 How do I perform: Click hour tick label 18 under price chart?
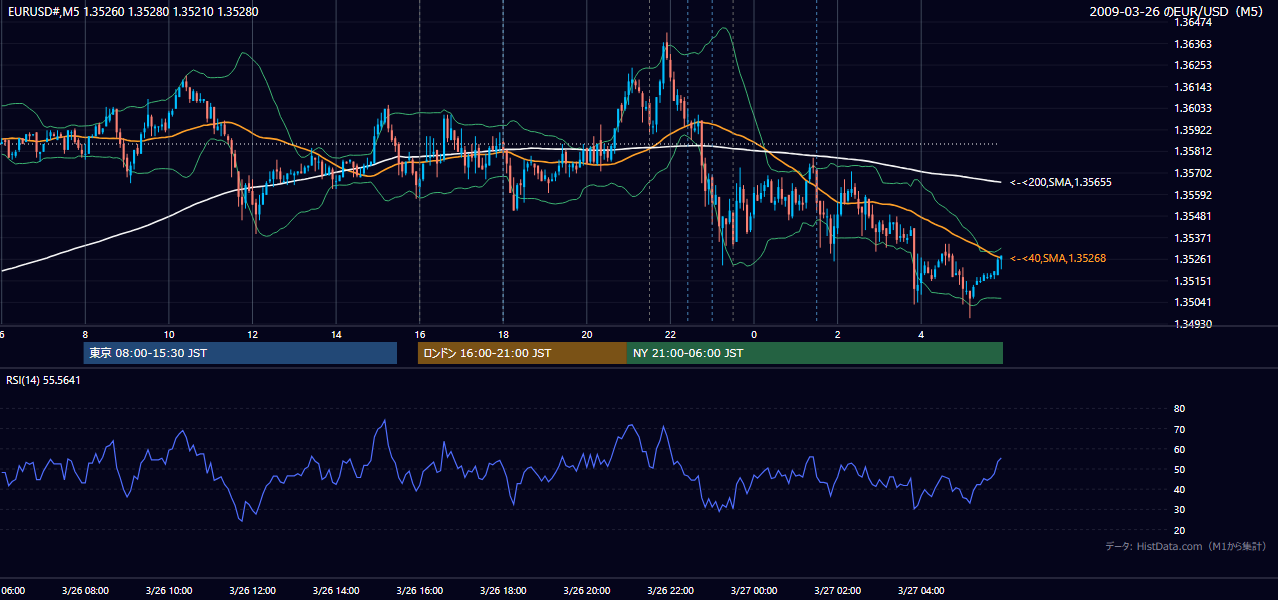click(503, 335)
